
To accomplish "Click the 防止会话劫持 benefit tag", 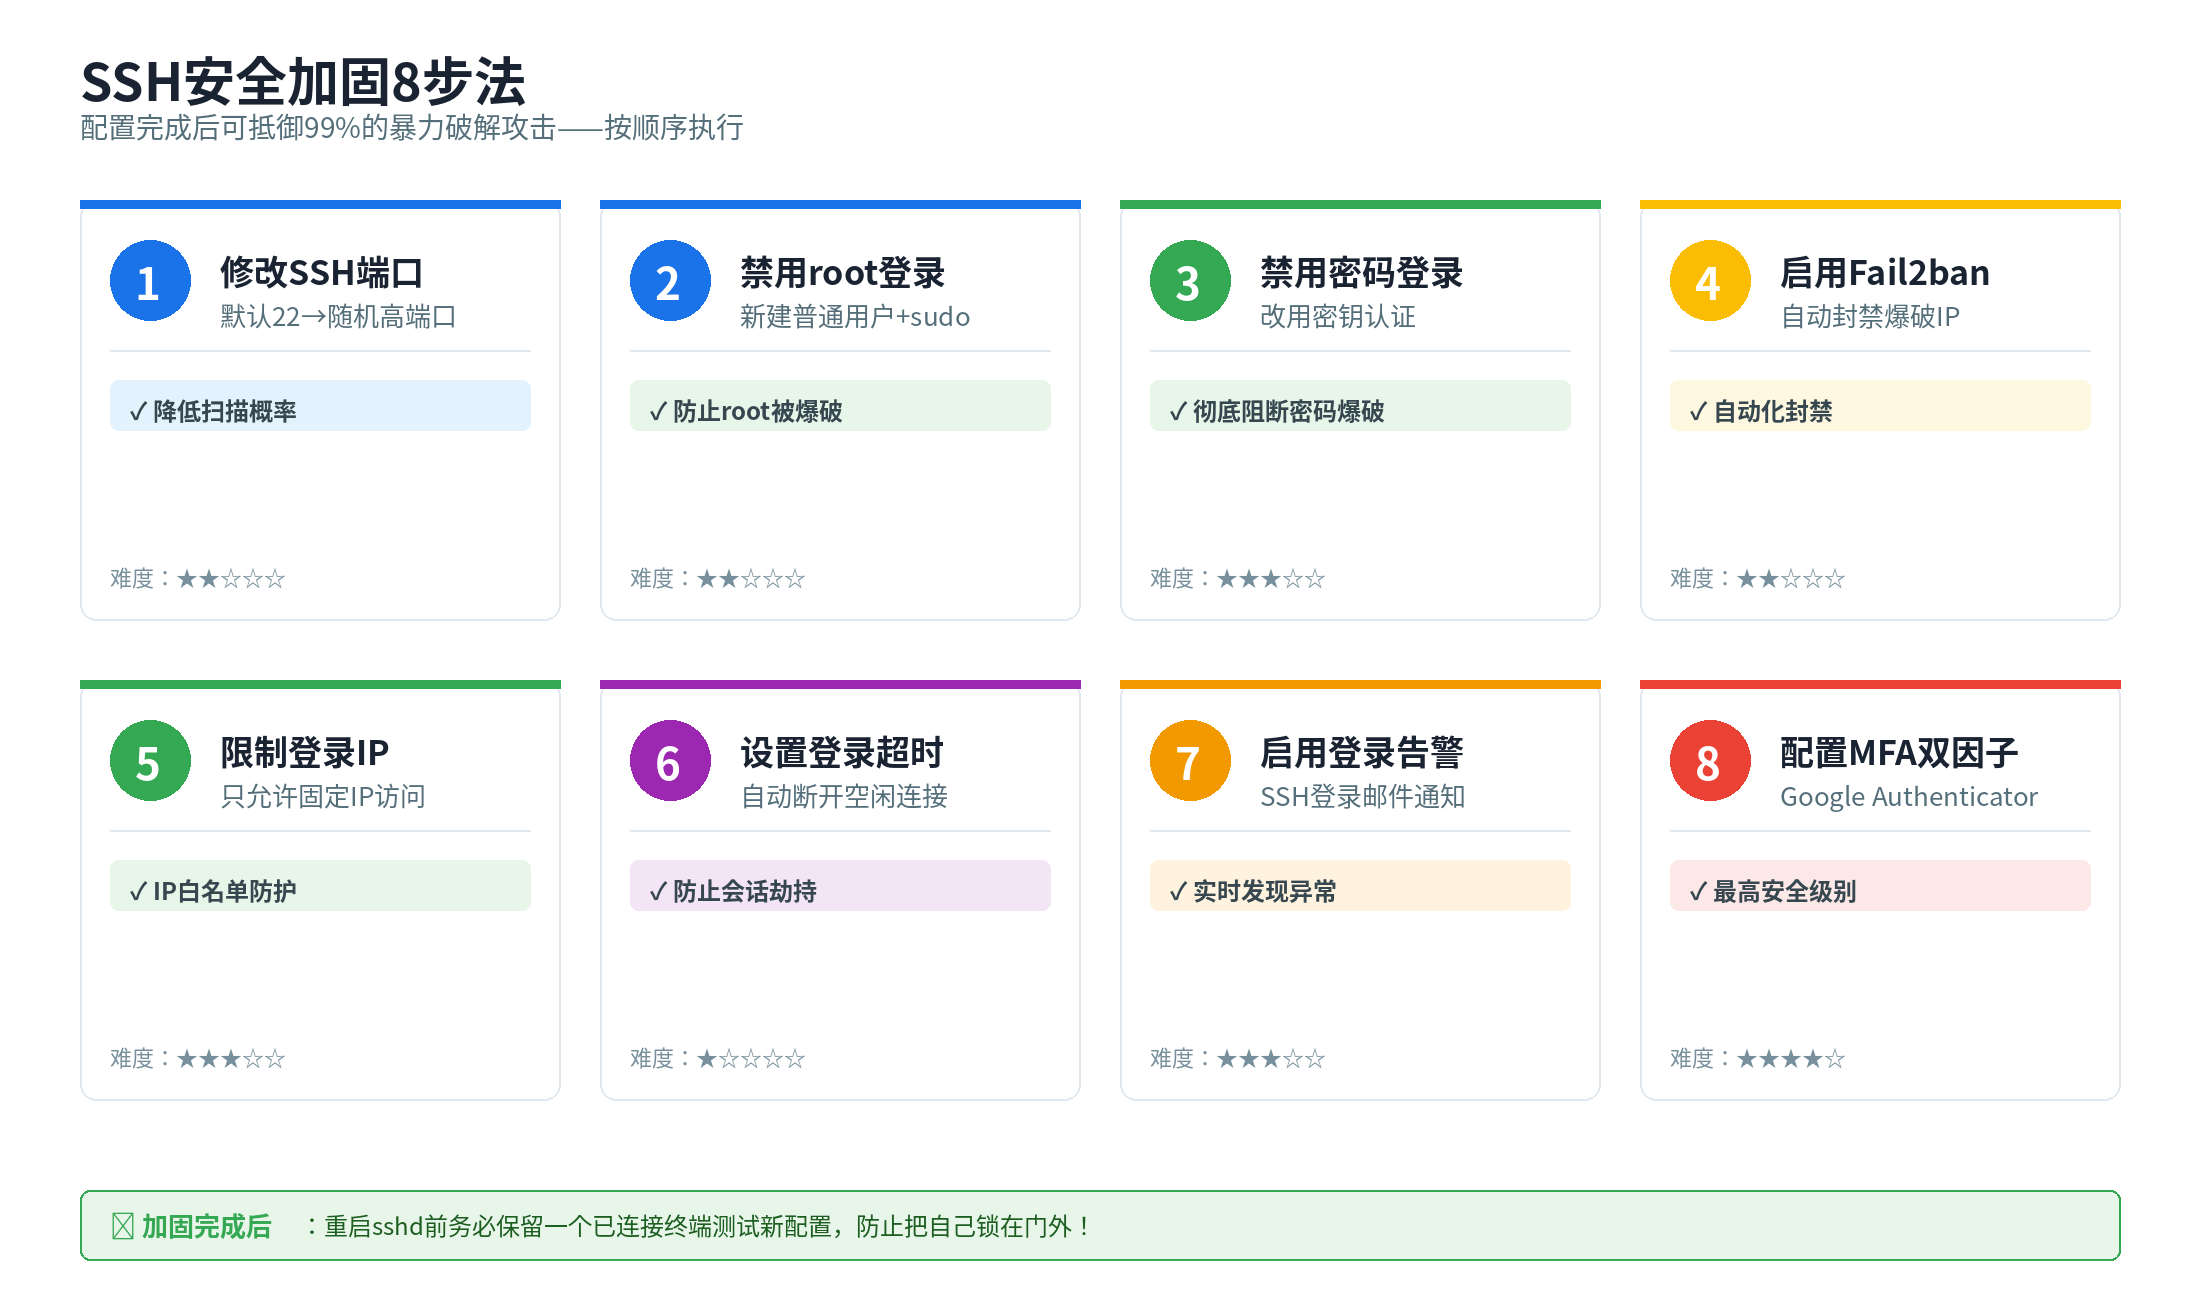I will click(840, 886).
